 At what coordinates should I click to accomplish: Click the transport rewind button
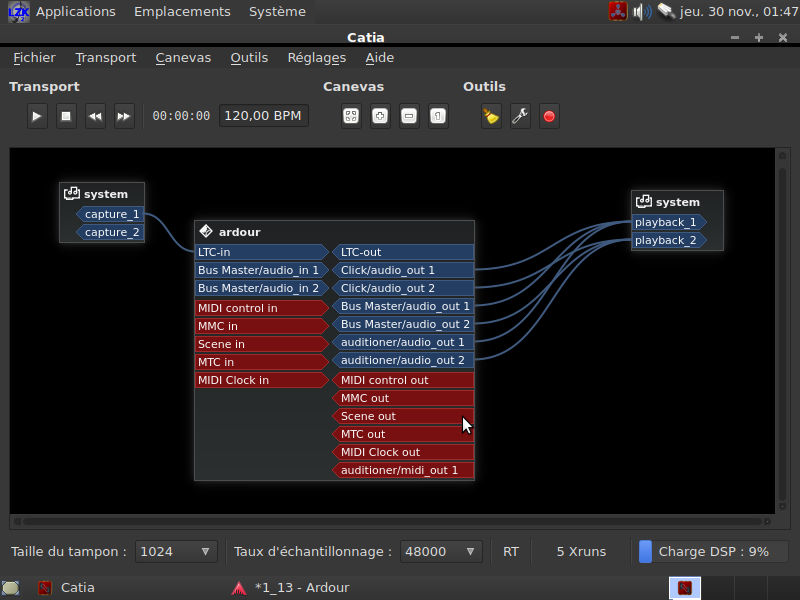coord(95,116)
